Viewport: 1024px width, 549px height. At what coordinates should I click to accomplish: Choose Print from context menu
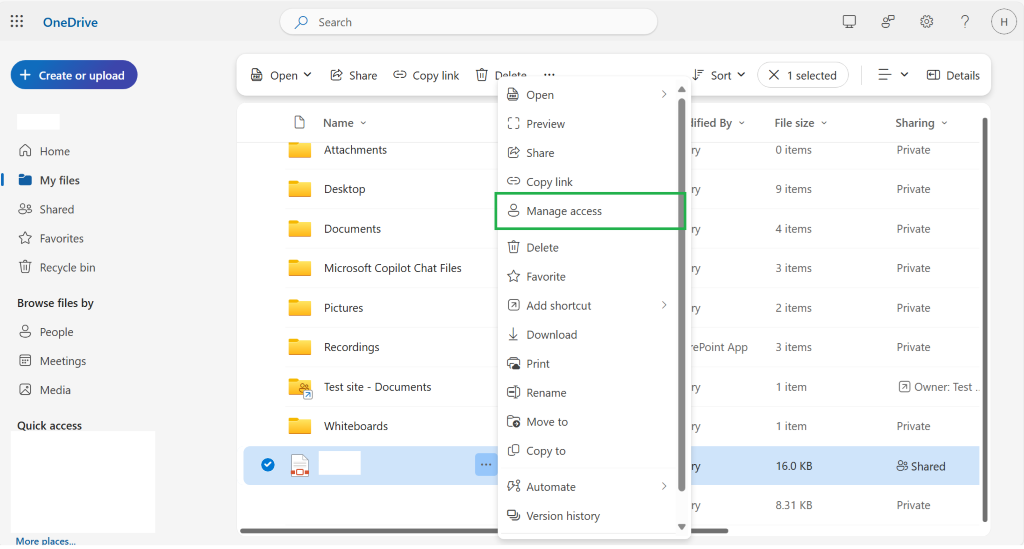[x=588, y=364]
